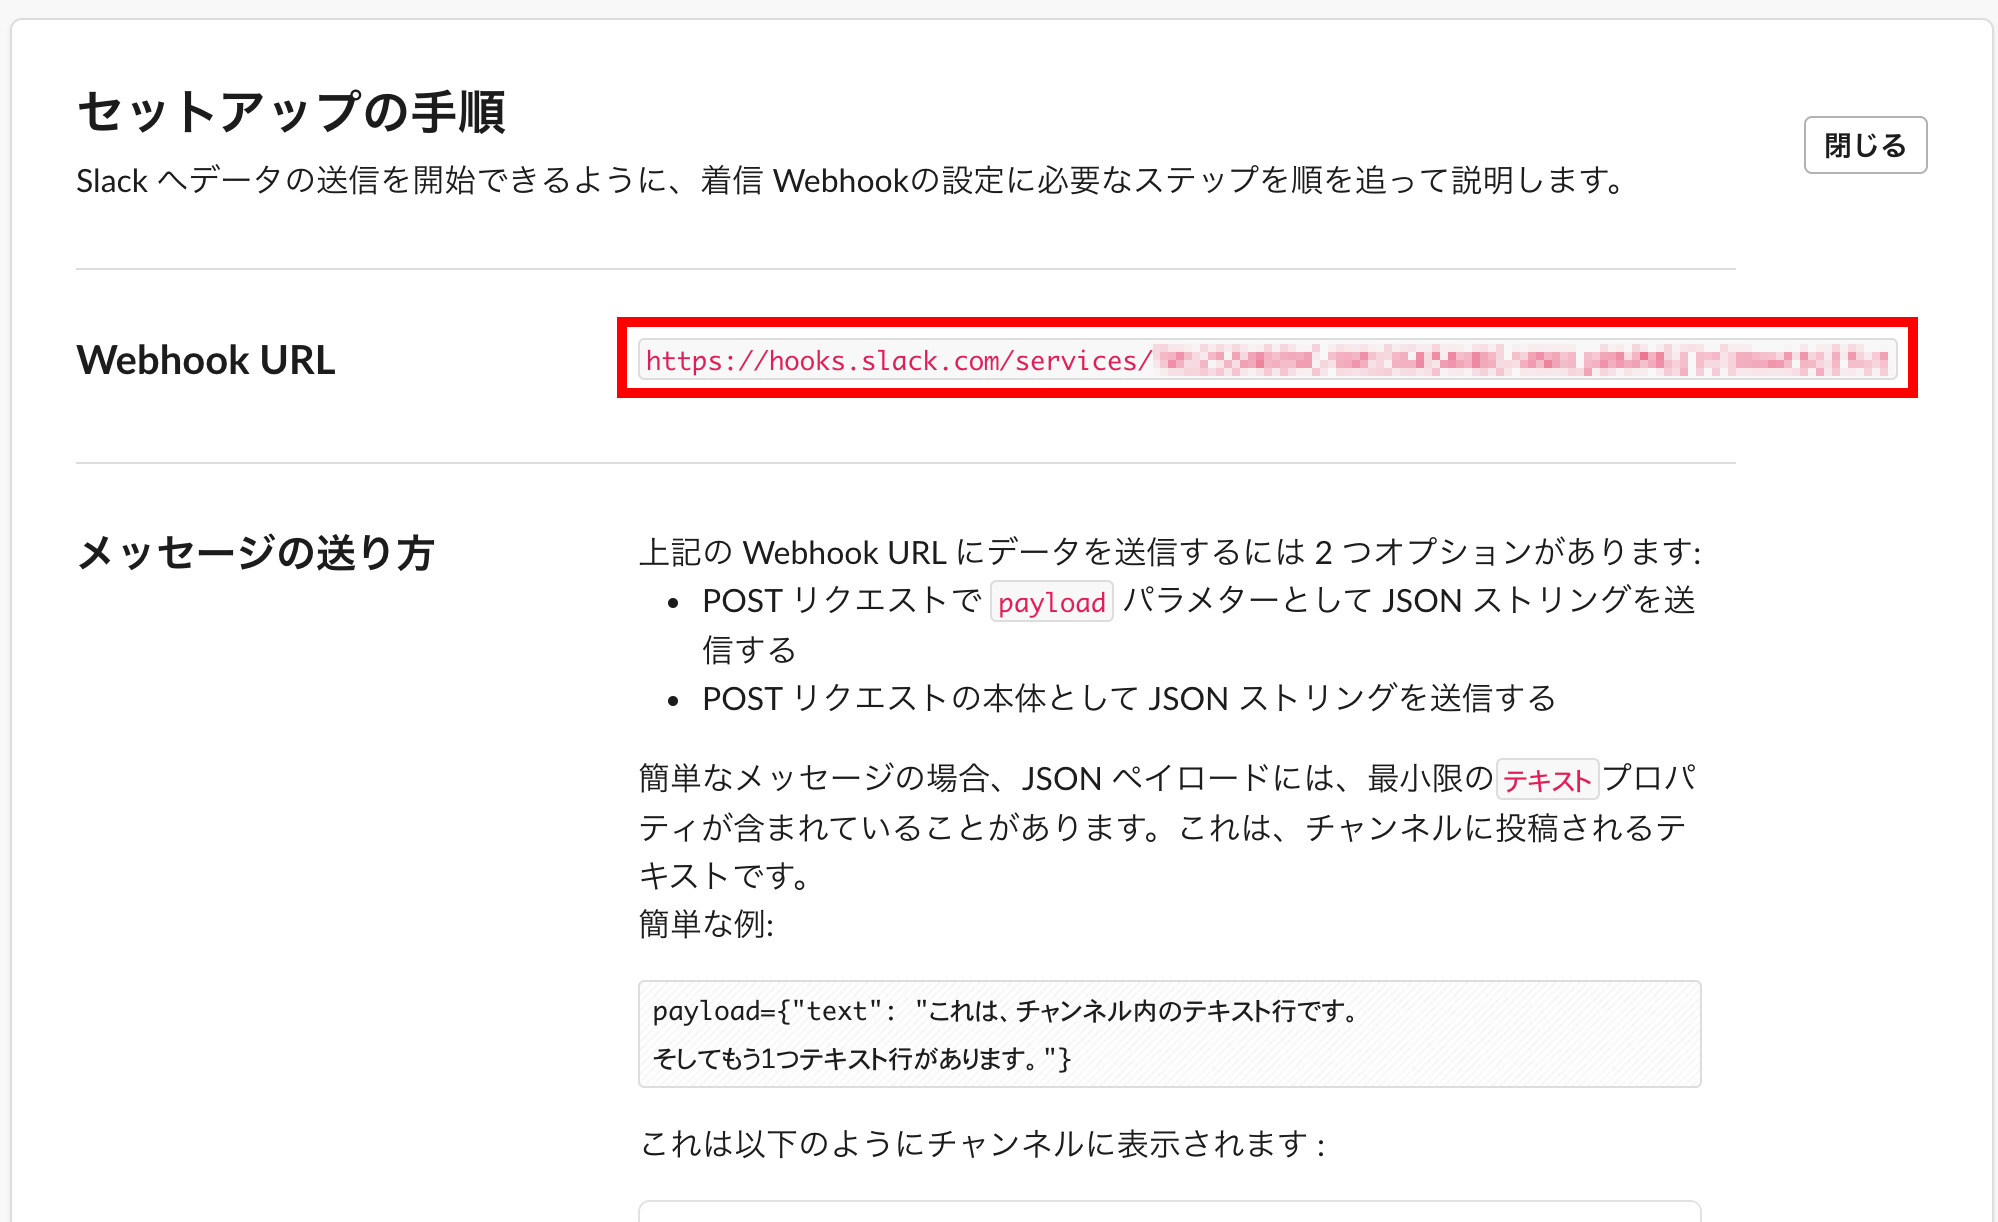
Task: Click the https://hooks.slack.com/services/ URL text
Action: pos(897,361)
